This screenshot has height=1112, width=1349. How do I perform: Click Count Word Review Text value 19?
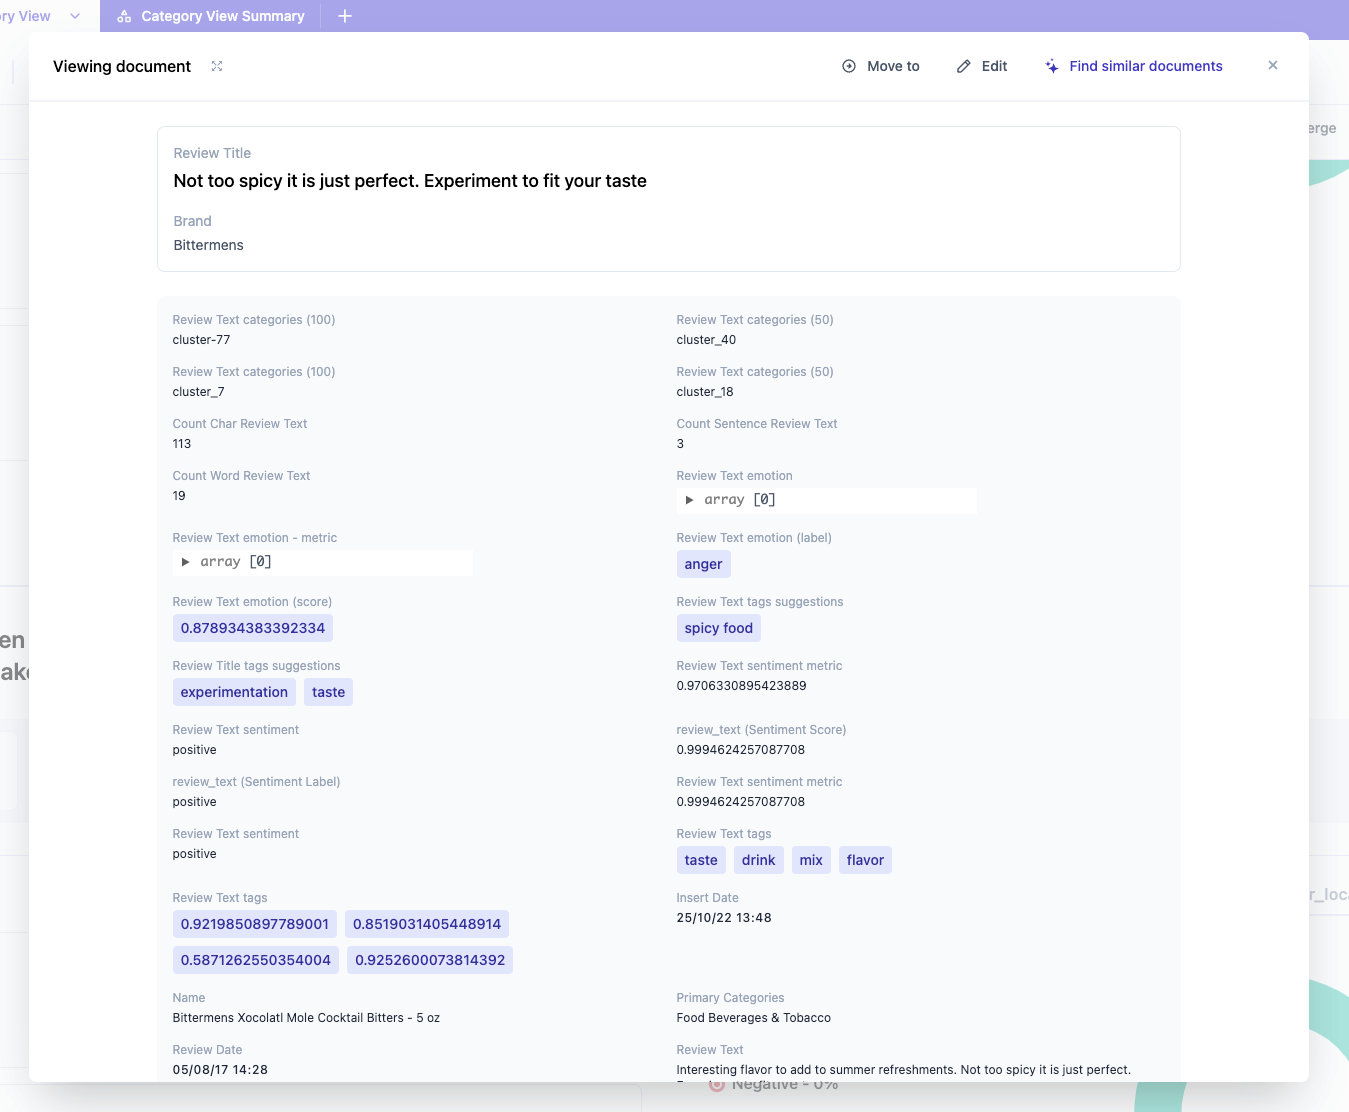[179, 496]
